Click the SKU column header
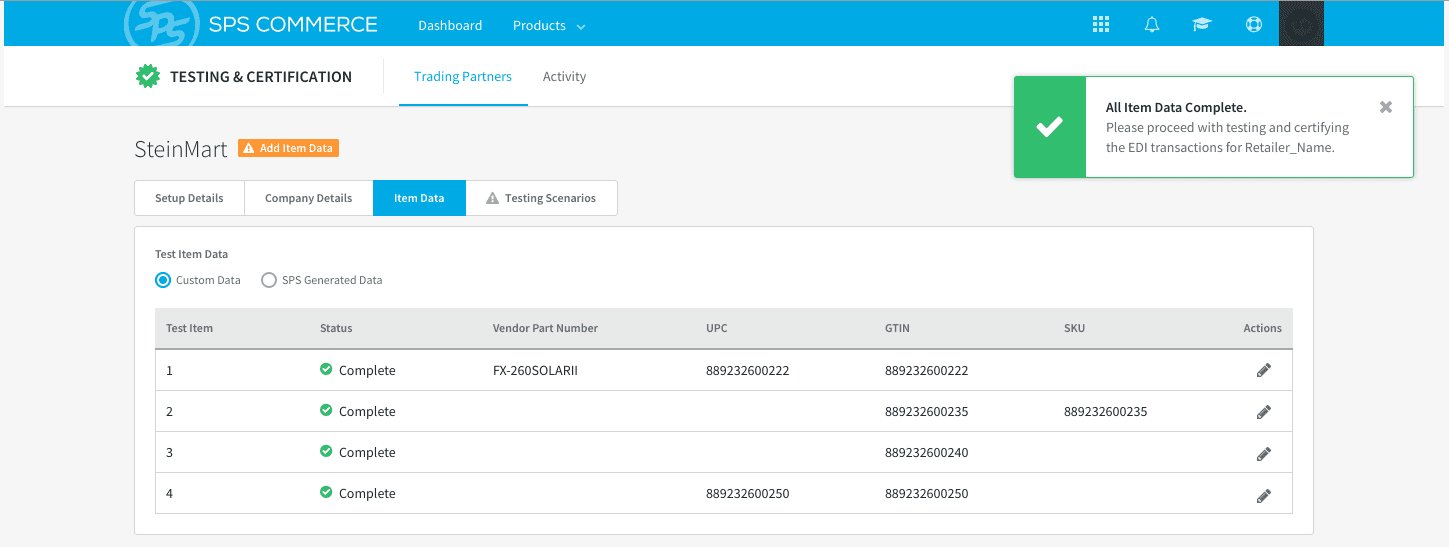The height and width of the screenshot is (547, 1449). tap(1075, 328)
